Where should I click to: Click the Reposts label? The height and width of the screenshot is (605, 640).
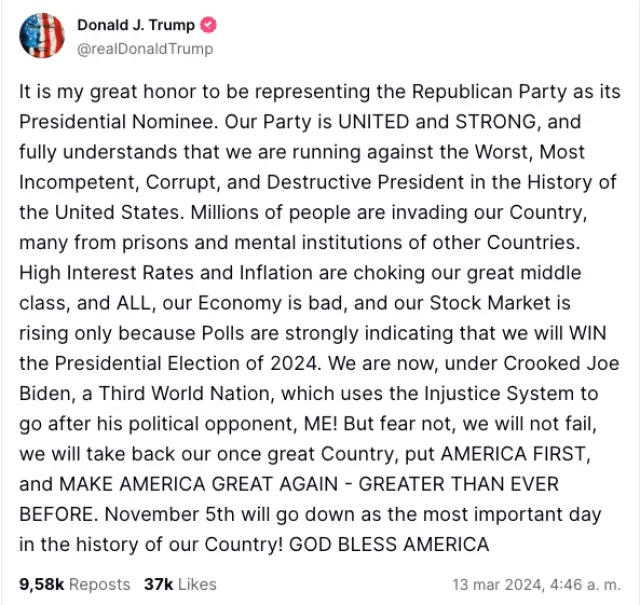[x=99, y=584]
